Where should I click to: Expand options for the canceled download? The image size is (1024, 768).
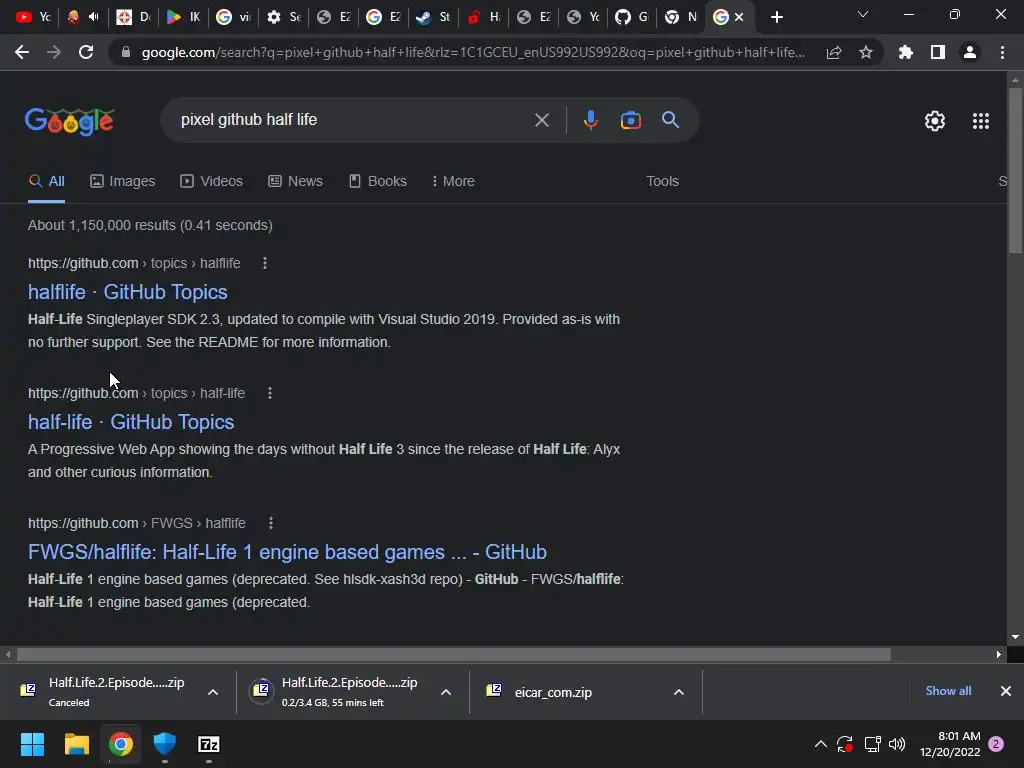[x=213, y=692]
